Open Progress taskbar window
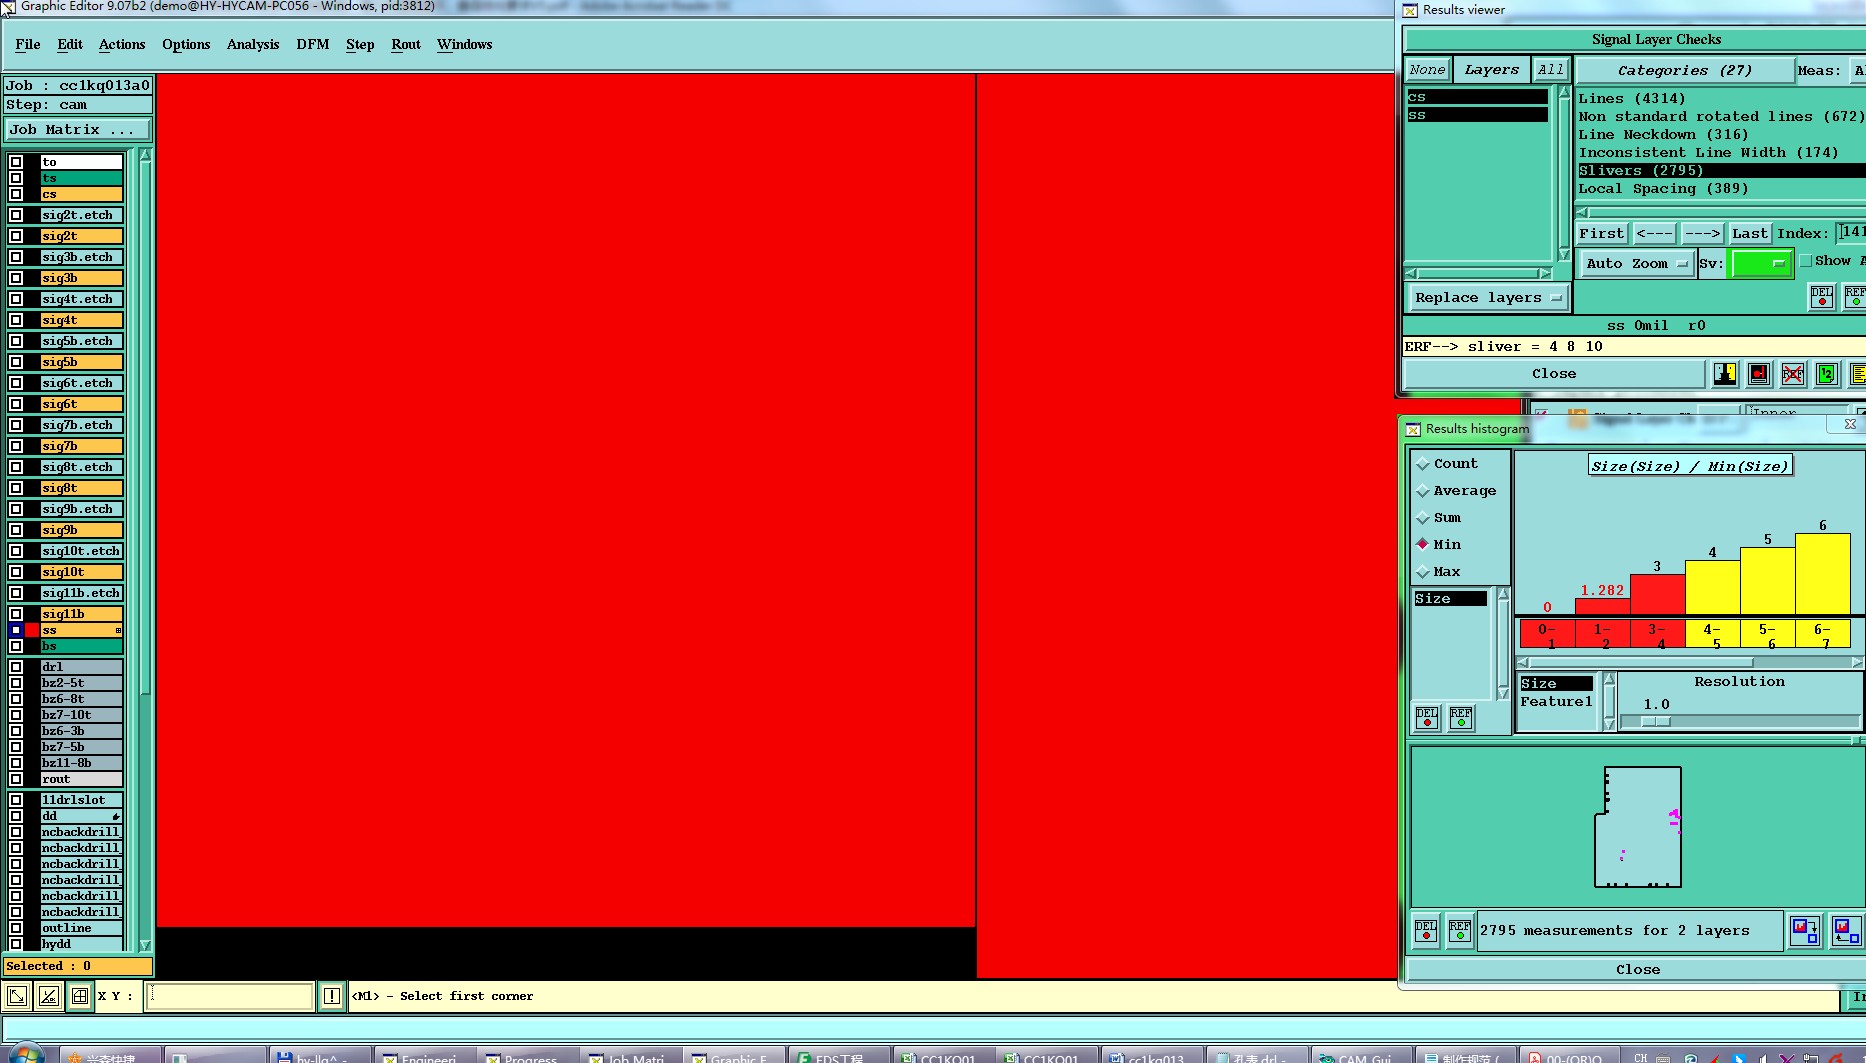 point(522,1056)
